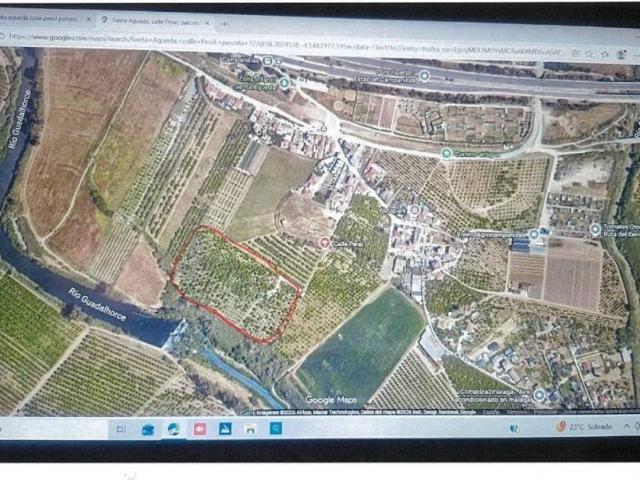
Task: Open the blue briefcase app in taskbar
Action: point(147,429)
